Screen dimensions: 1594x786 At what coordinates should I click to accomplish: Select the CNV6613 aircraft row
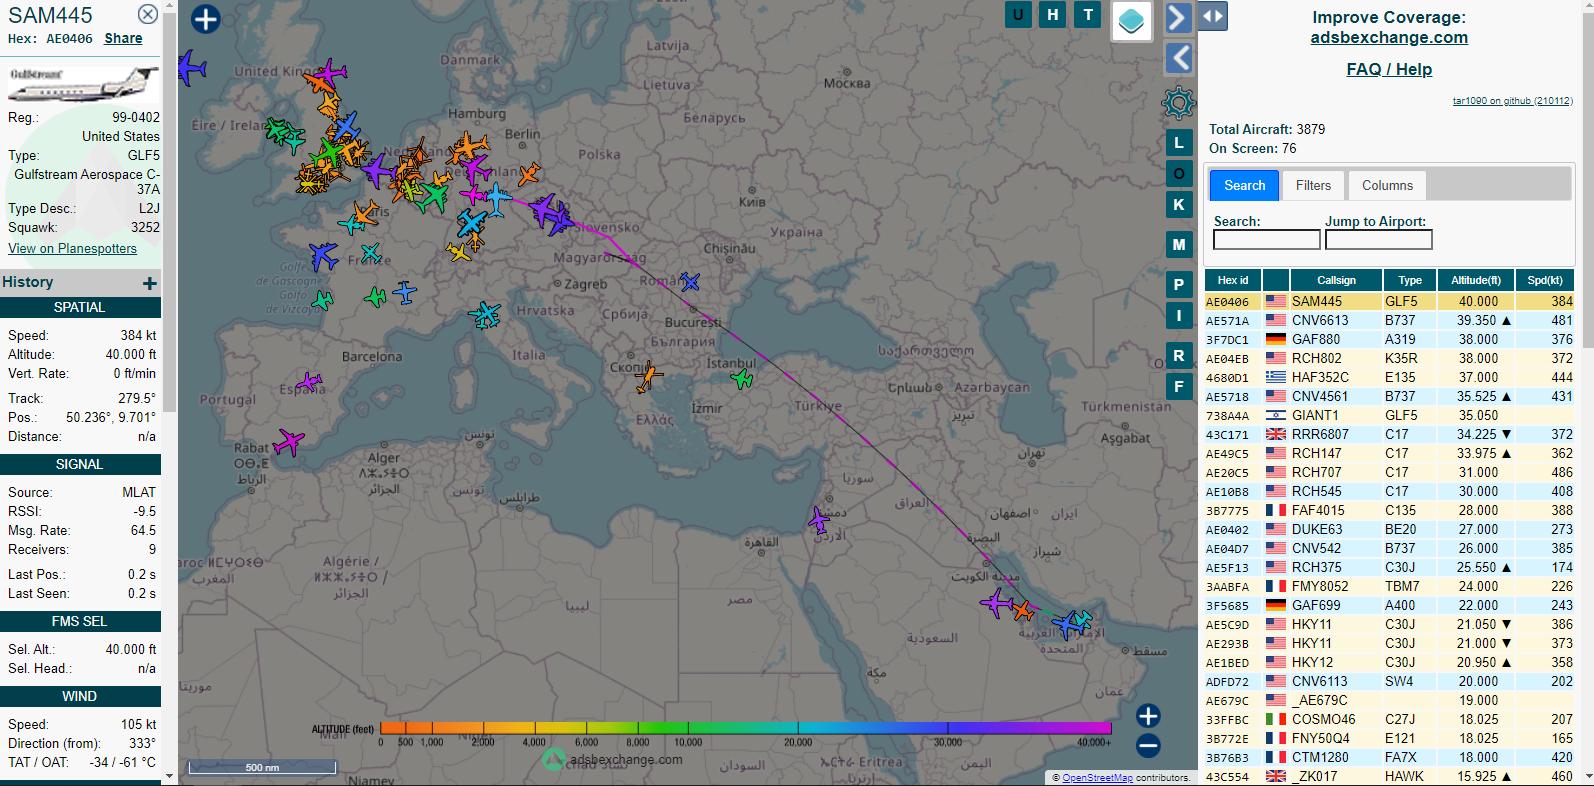1389,320
